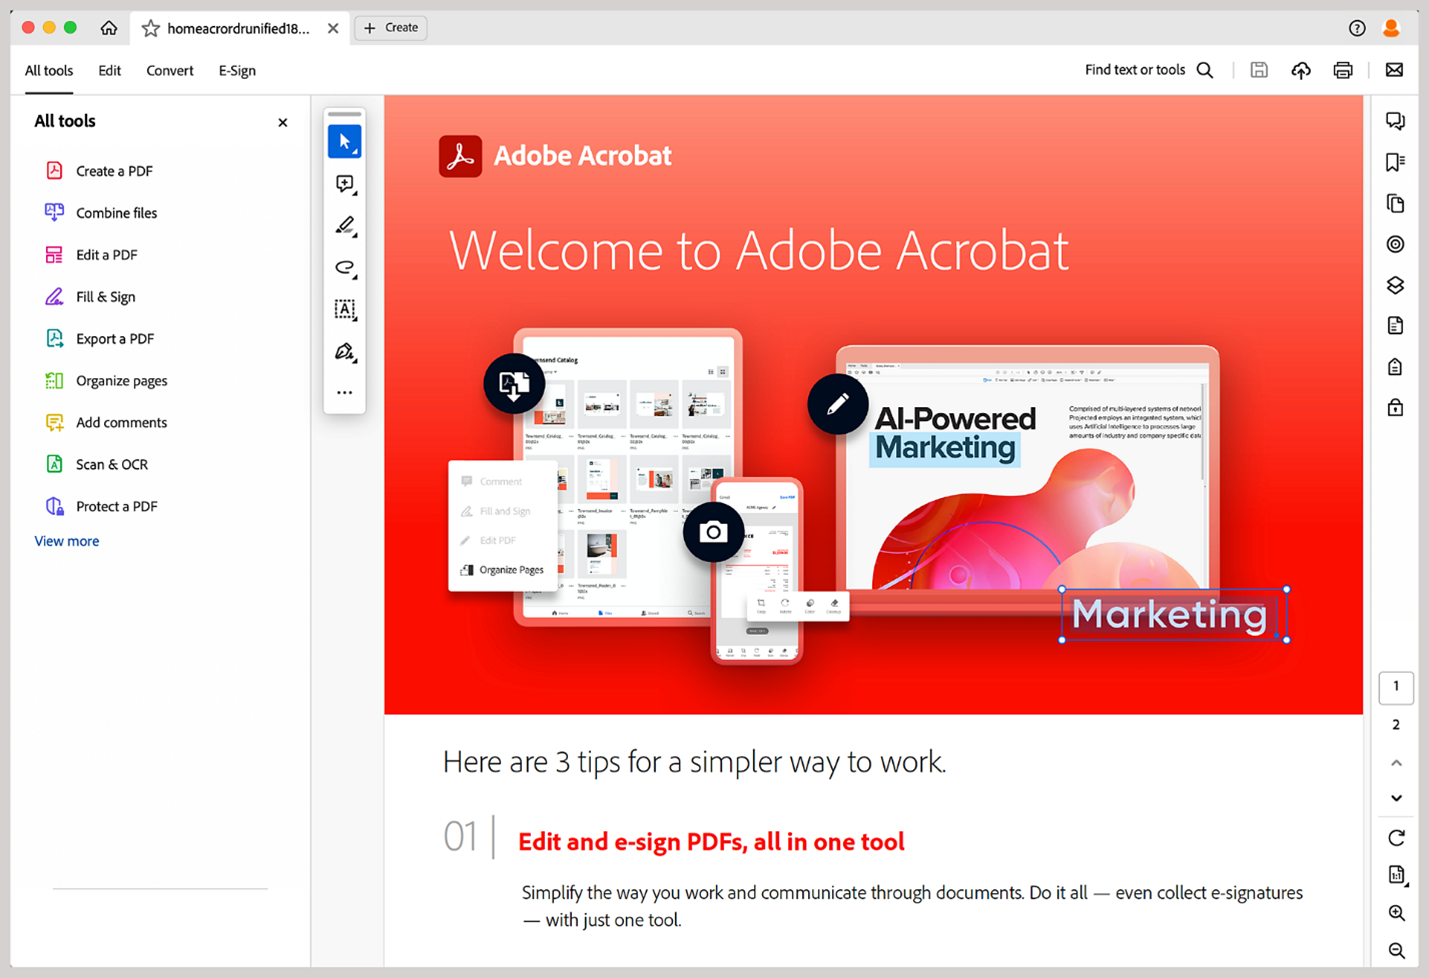
Task: Expand more tools via View more link
Action: 66,540
